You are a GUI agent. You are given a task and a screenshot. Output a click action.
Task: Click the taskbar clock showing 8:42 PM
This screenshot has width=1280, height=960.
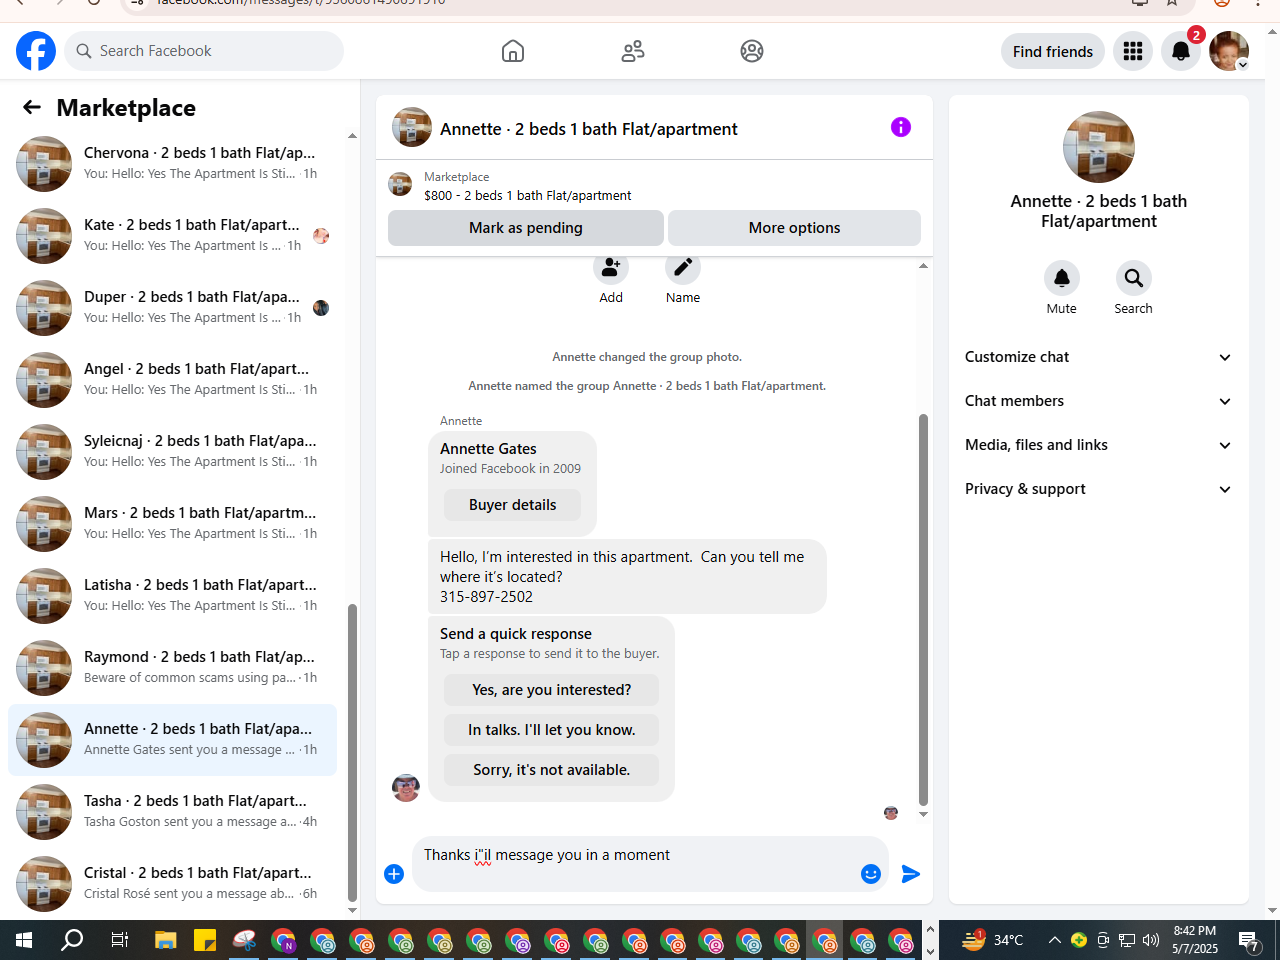click(x=1195, y=940)
